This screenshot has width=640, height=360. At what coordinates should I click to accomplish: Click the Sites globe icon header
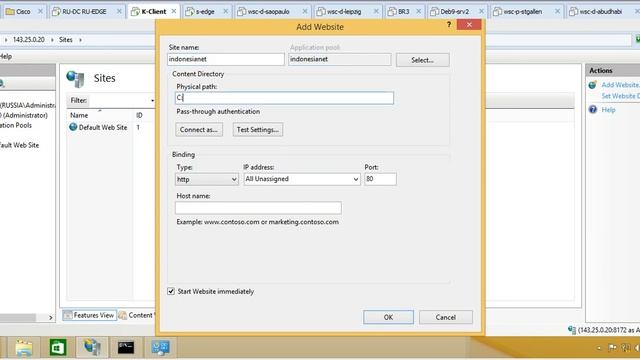point(75,79)
